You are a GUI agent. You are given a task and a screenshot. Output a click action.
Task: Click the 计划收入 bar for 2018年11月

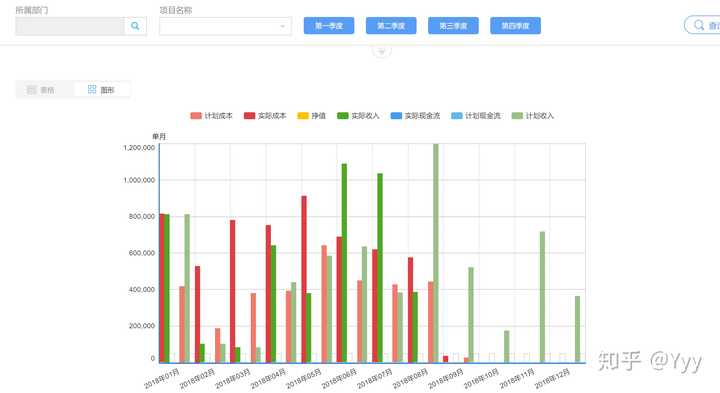[x=542, y=297]
